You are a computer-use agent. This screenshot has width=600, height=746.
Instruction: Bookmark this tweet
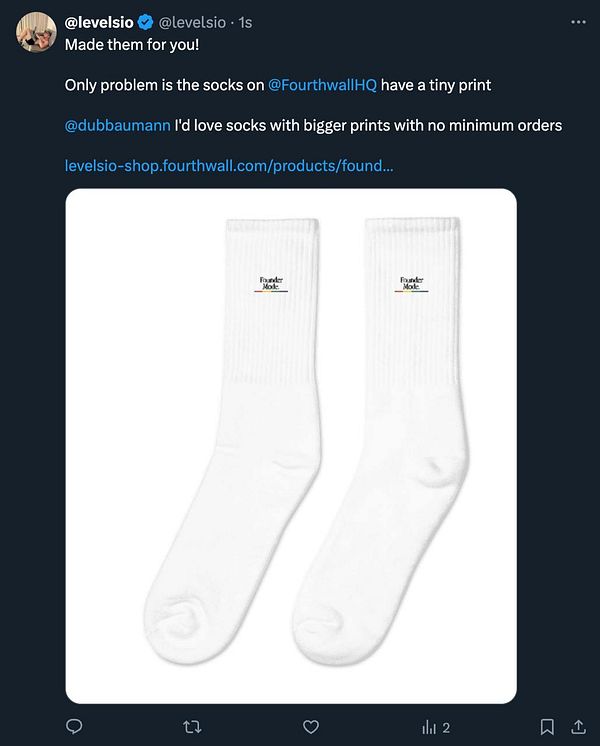(x=547, y=726)
